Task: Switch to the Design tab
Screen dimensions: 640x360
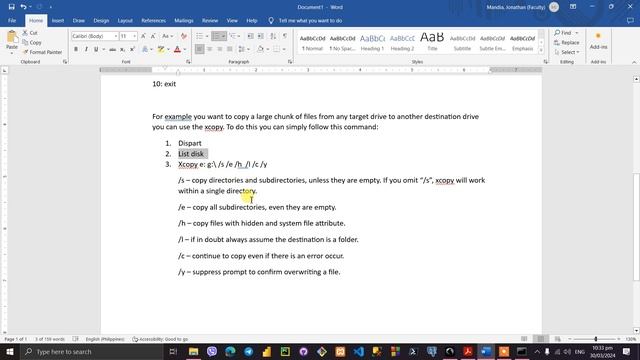Action: click(x=101, y=20)
